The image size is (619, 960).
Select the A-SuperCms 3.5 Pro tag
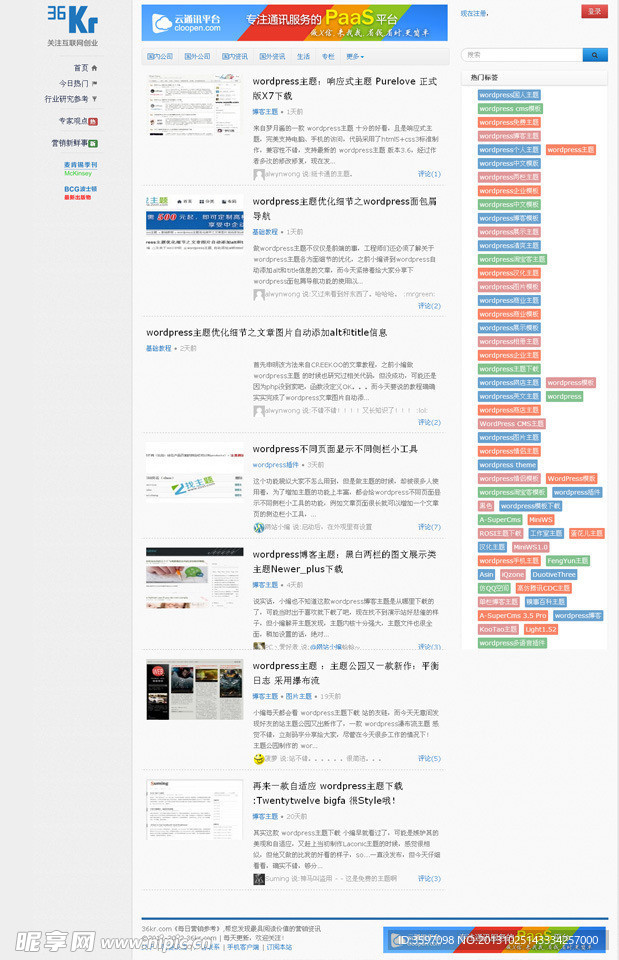tap(512, 616)
